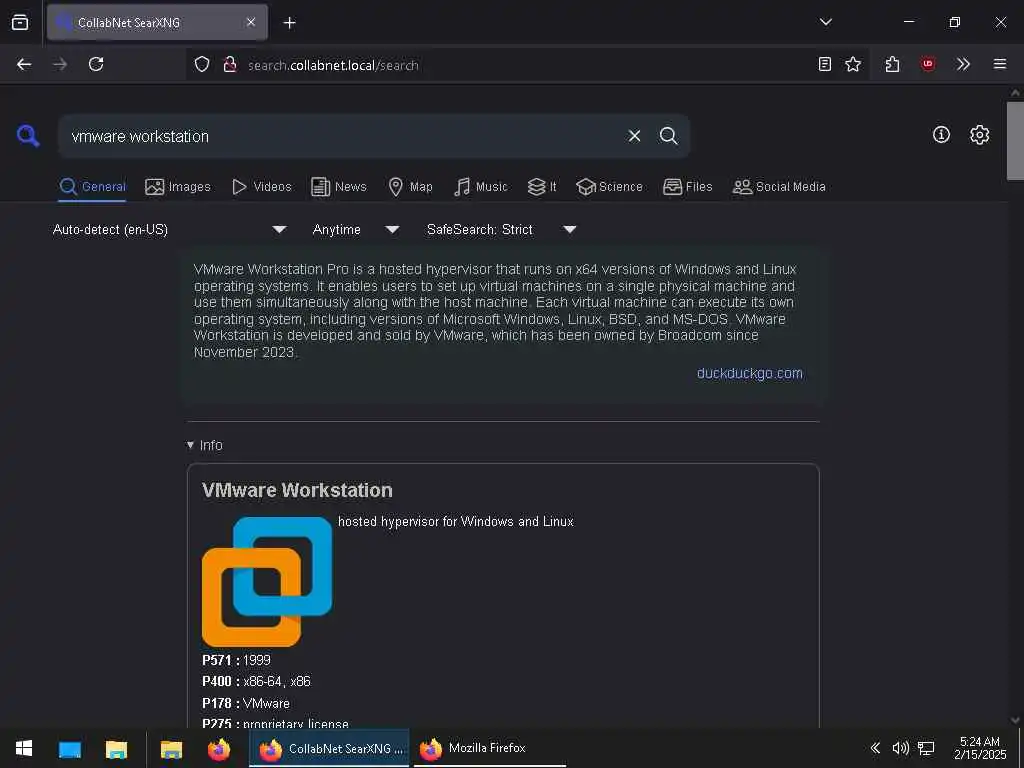Click the P400 : x86-64, x86 row
Screen dimensions: 1024x768
[256, 681]
